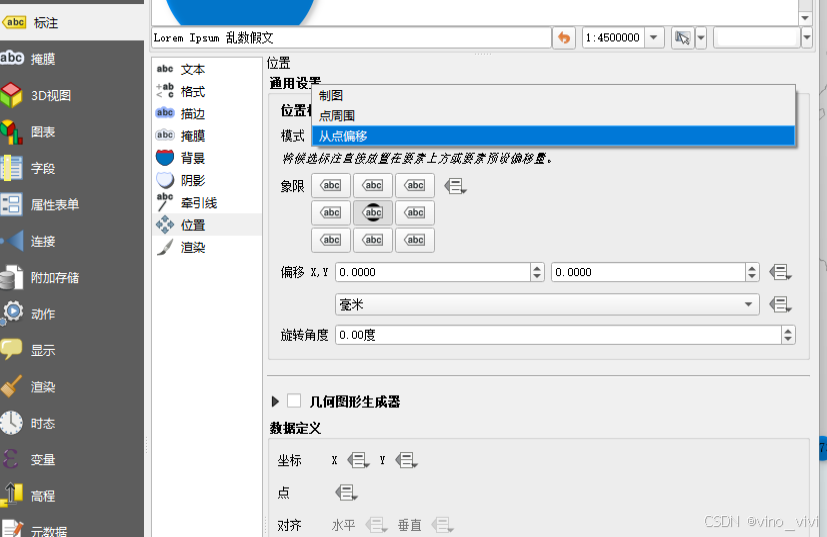Select middle-right quadrant button
The height and width of the screenshot is (537, 827).
(x=415, y=213)
